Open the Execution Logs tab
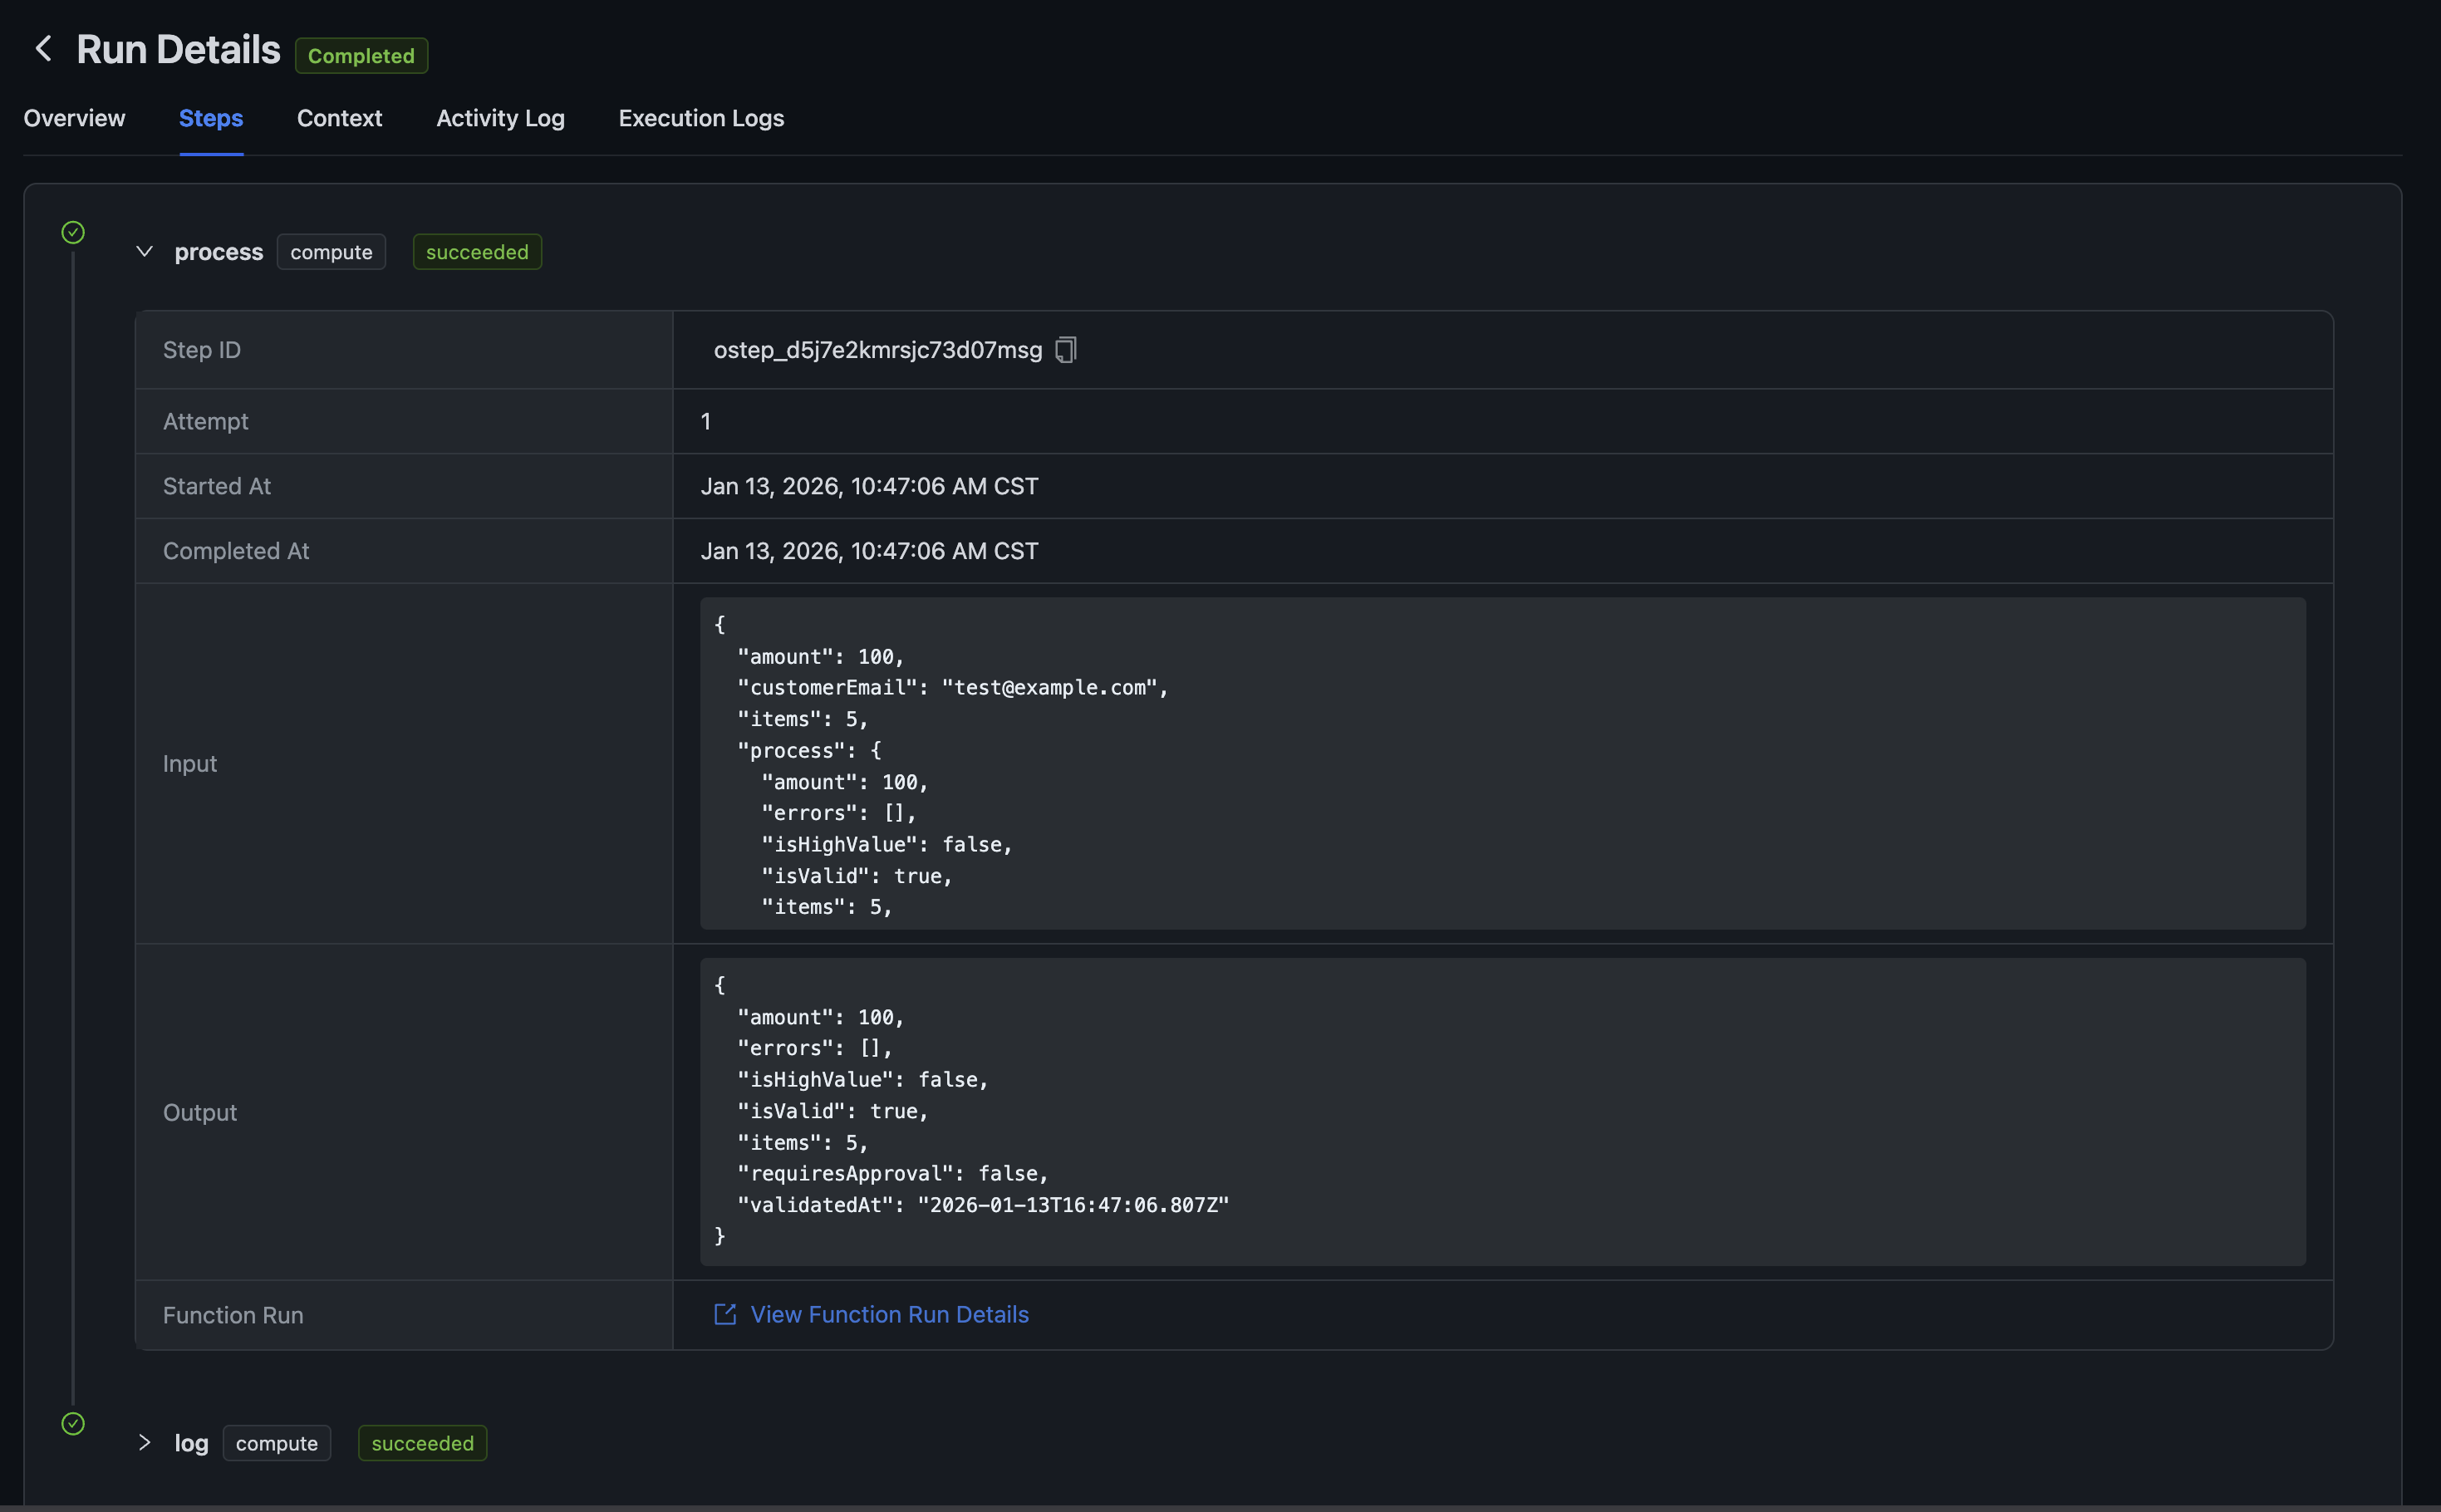This screenshot has height=1512, width=2441. [x=701, y=118]
